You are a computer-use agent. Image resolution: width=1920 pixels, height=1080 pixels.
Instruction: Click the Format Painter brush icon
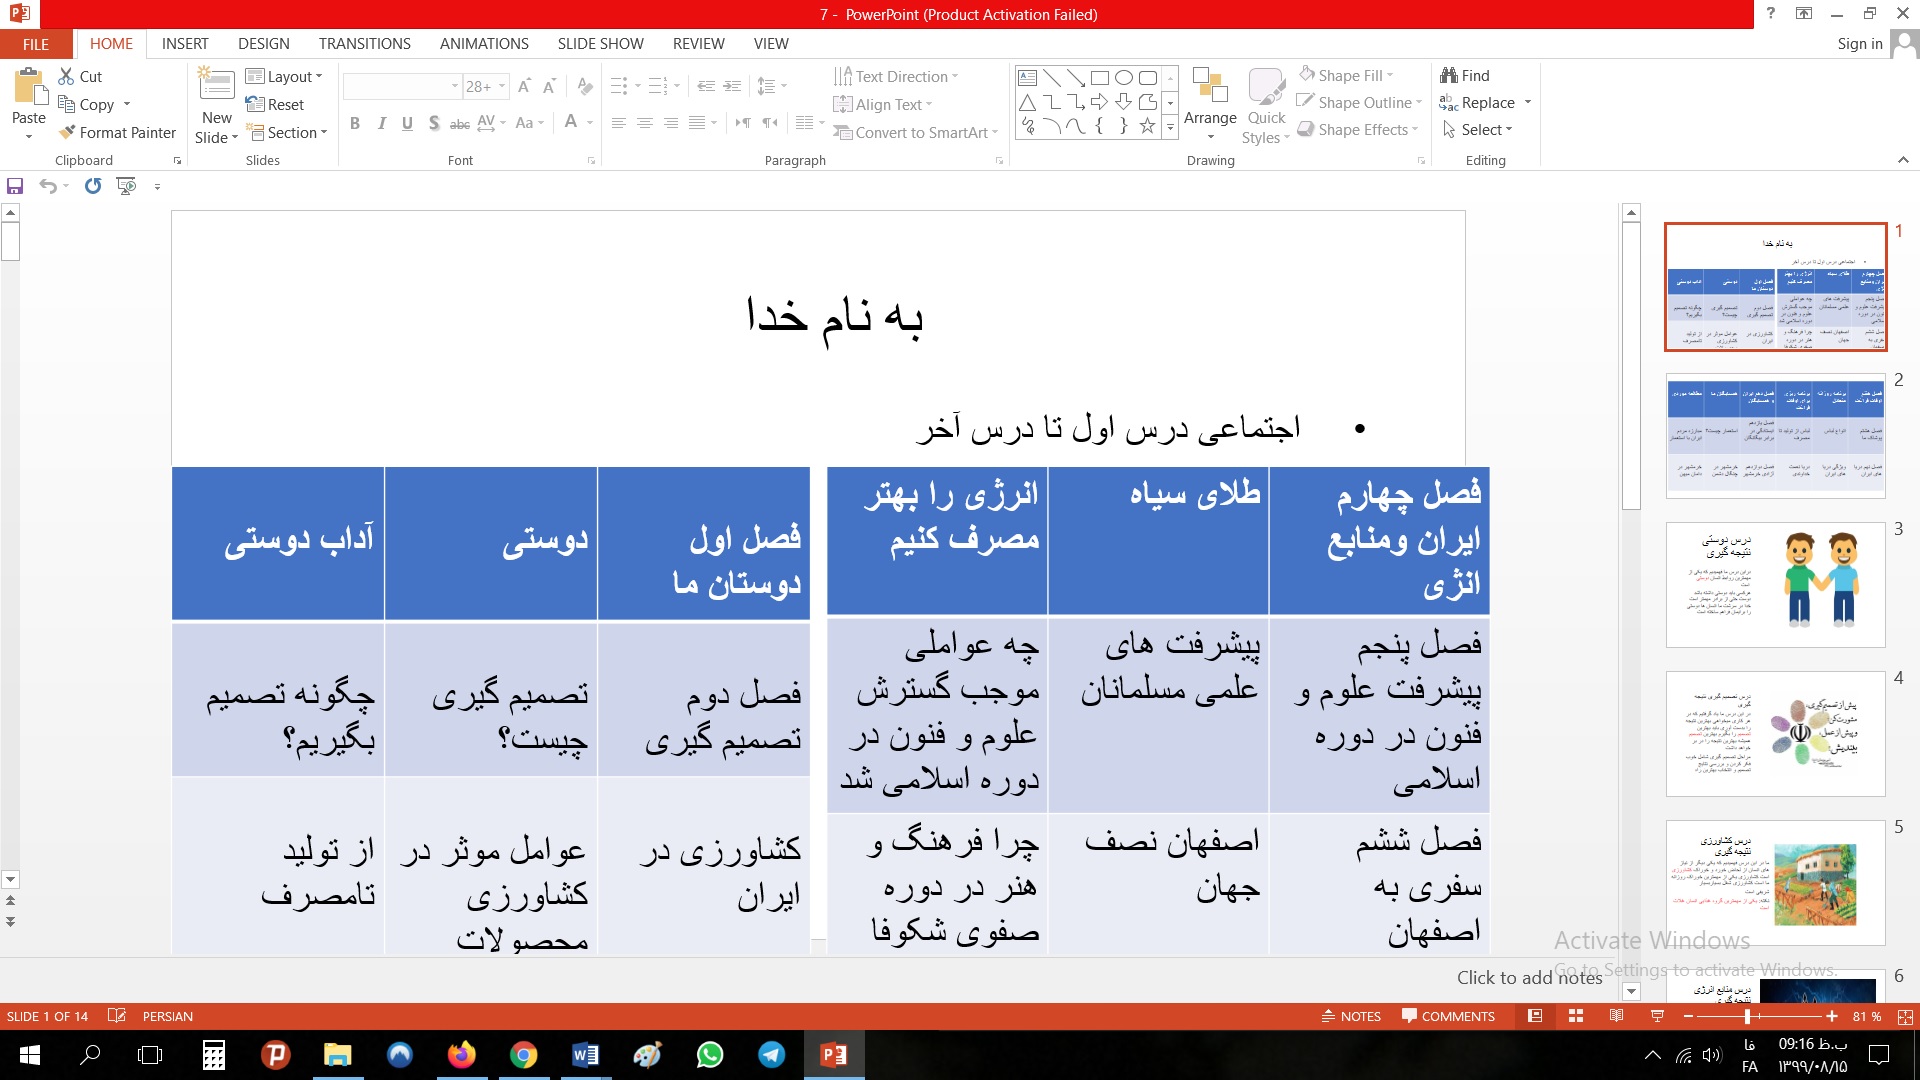pyautogui.click(x=67, y=133)
